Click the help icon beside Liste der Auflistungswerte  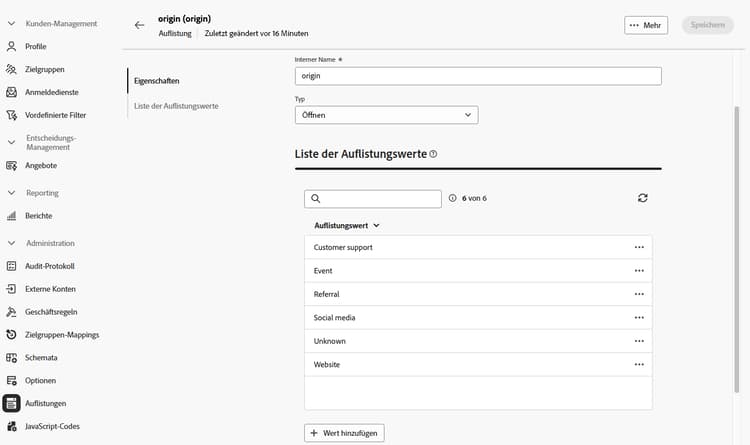click(433, 155)
